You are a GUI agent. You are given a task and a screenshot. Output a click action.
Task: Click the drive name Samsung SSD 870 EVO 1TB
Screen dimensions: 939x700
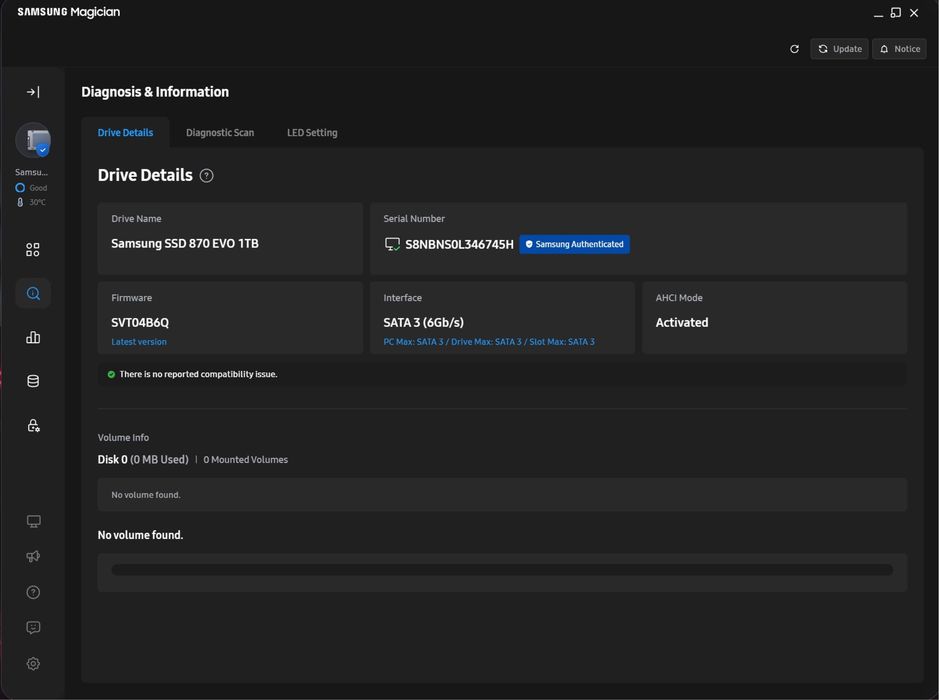(x=184, y=244)
